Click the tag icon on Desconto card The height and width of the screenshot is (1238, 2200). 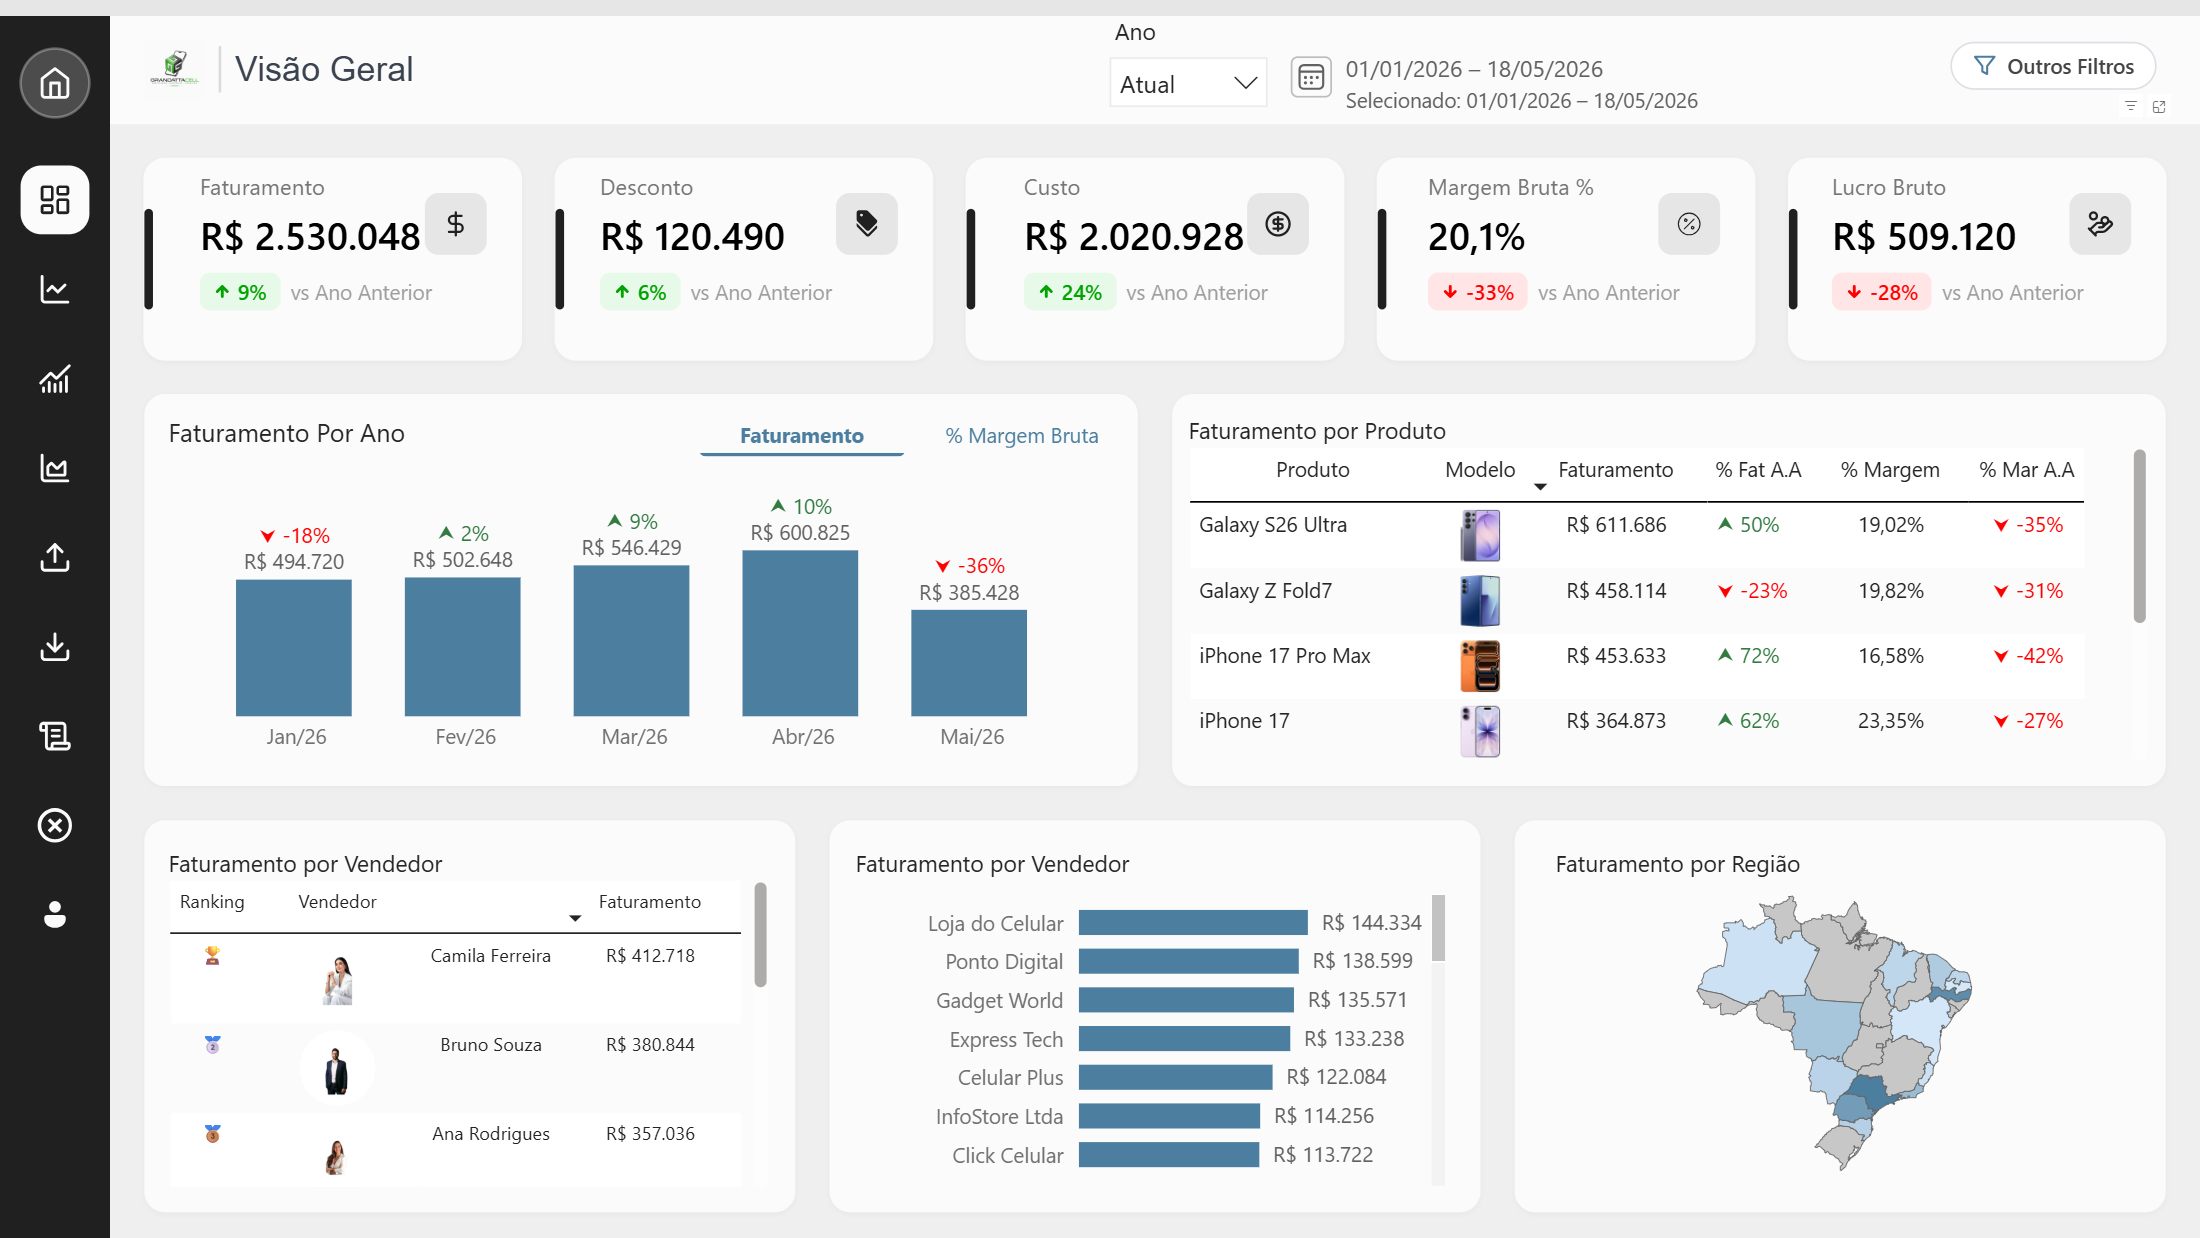click(867, 224)
